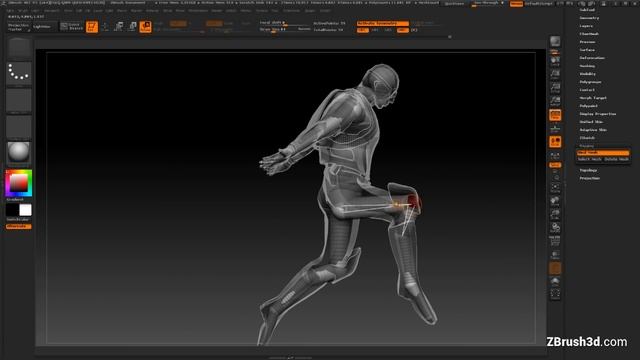Open the Dots stroke type thumbnail
Image resolution: width=640 pixels, height=360 pixels.
coord(19,73)
